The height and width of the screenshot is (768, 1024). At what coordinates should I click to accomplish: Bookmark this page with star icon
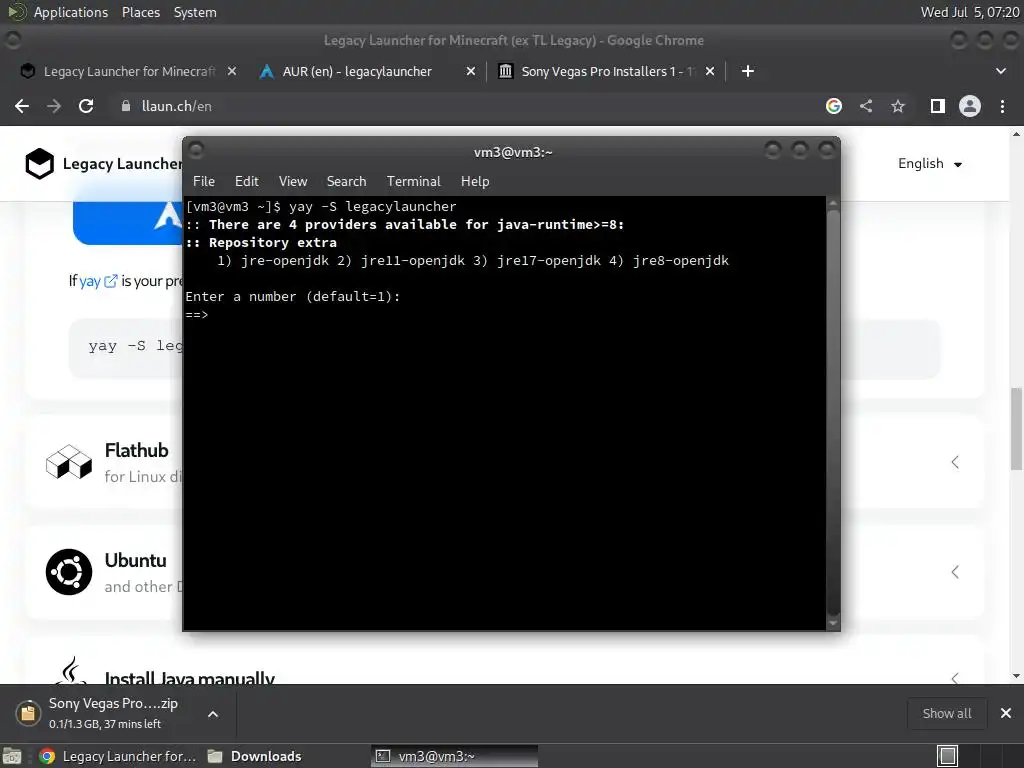[x=898, y=106]
